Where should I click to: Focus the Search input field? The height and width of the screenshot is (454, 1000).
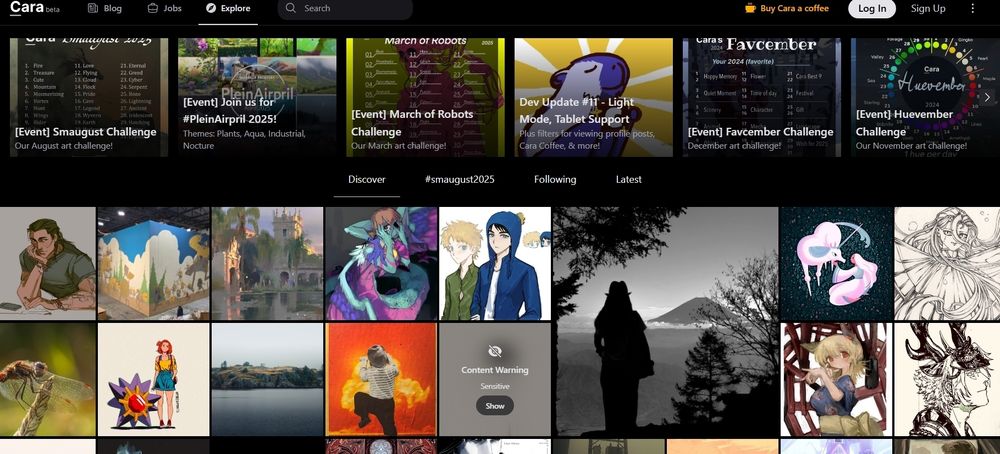click(345, 8)
